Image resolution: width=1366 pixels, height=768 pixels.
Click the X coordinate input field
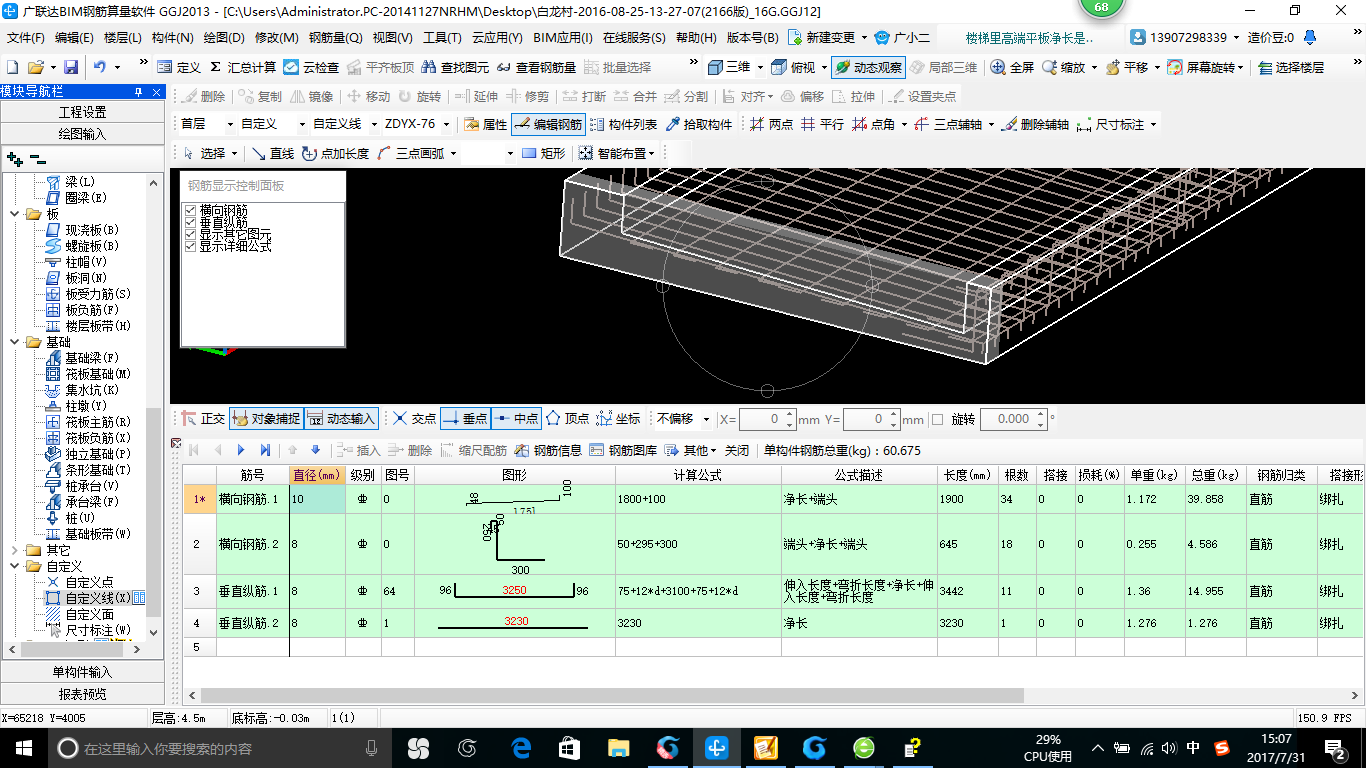pyautogui.click(x=768, y=419)
